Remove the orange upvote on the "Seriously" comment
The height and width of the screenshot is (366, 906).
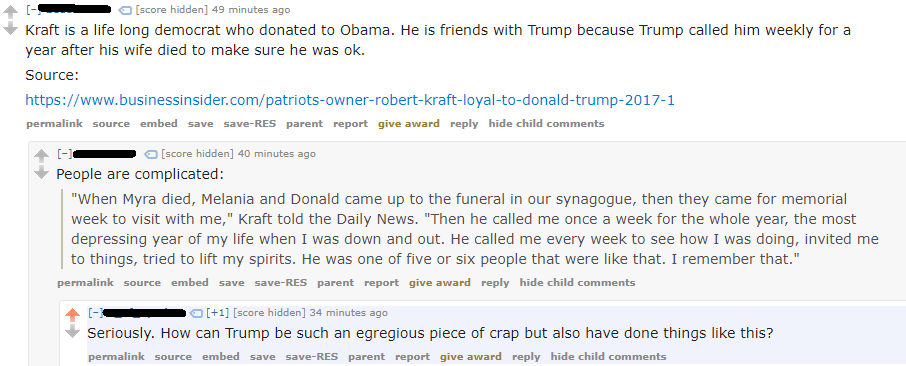point(72,315)
